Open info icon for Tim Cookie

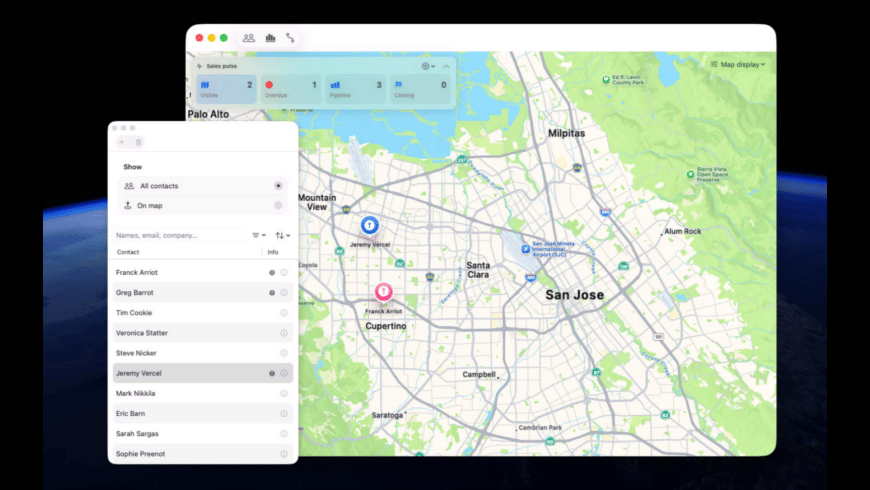(x=284, y=313)
